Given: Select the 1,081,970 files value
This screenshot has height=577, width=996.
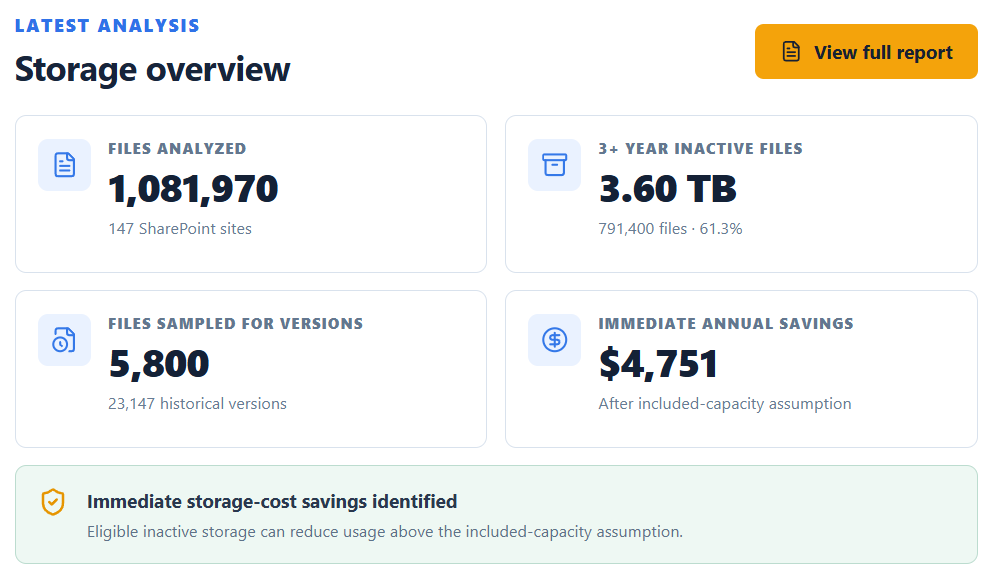Looking at the screenshot, I should pos(193,189).
